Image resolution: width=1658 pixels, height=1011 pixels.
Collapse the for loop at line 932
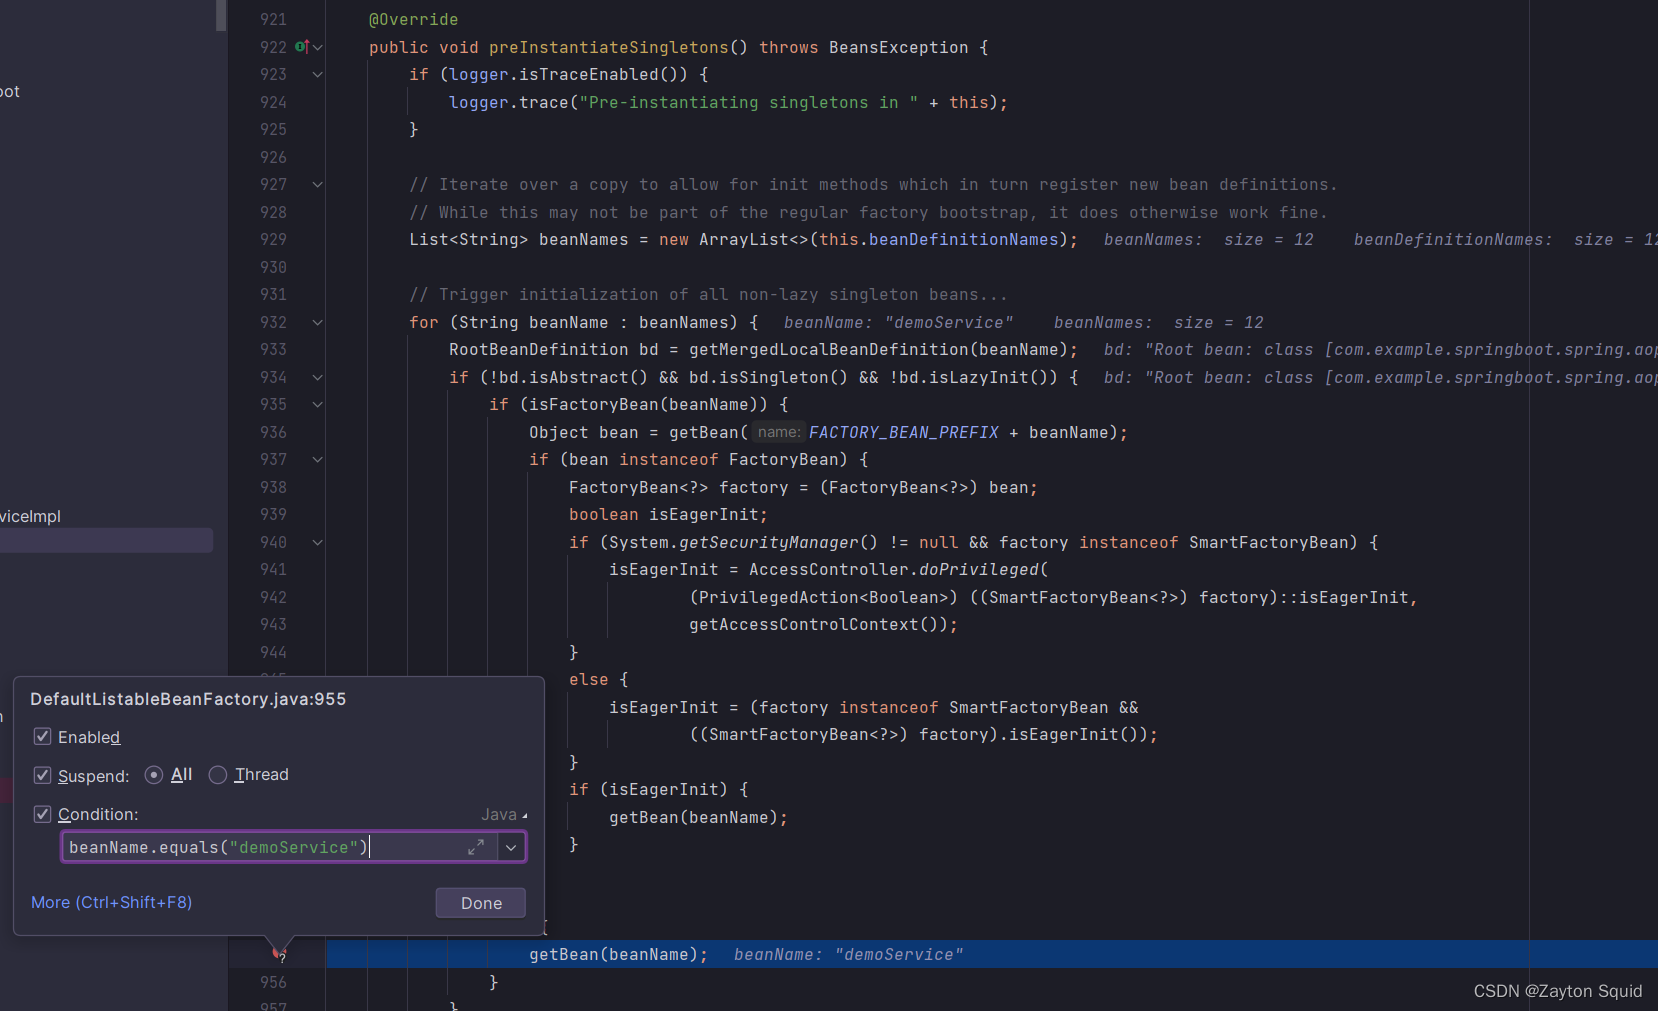(317, 322)
